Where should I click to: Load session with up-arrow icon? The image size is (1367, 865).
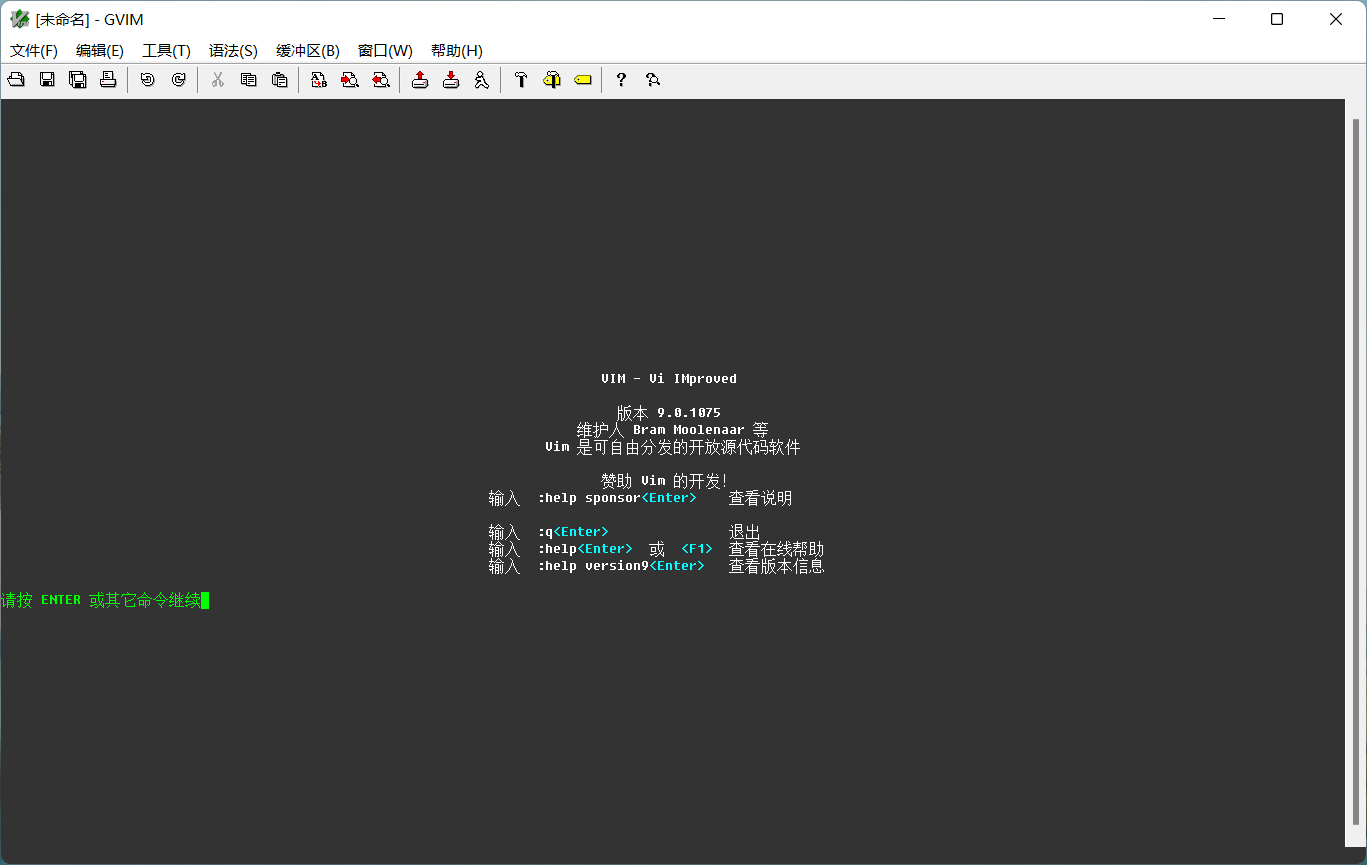tap(421, 80)
